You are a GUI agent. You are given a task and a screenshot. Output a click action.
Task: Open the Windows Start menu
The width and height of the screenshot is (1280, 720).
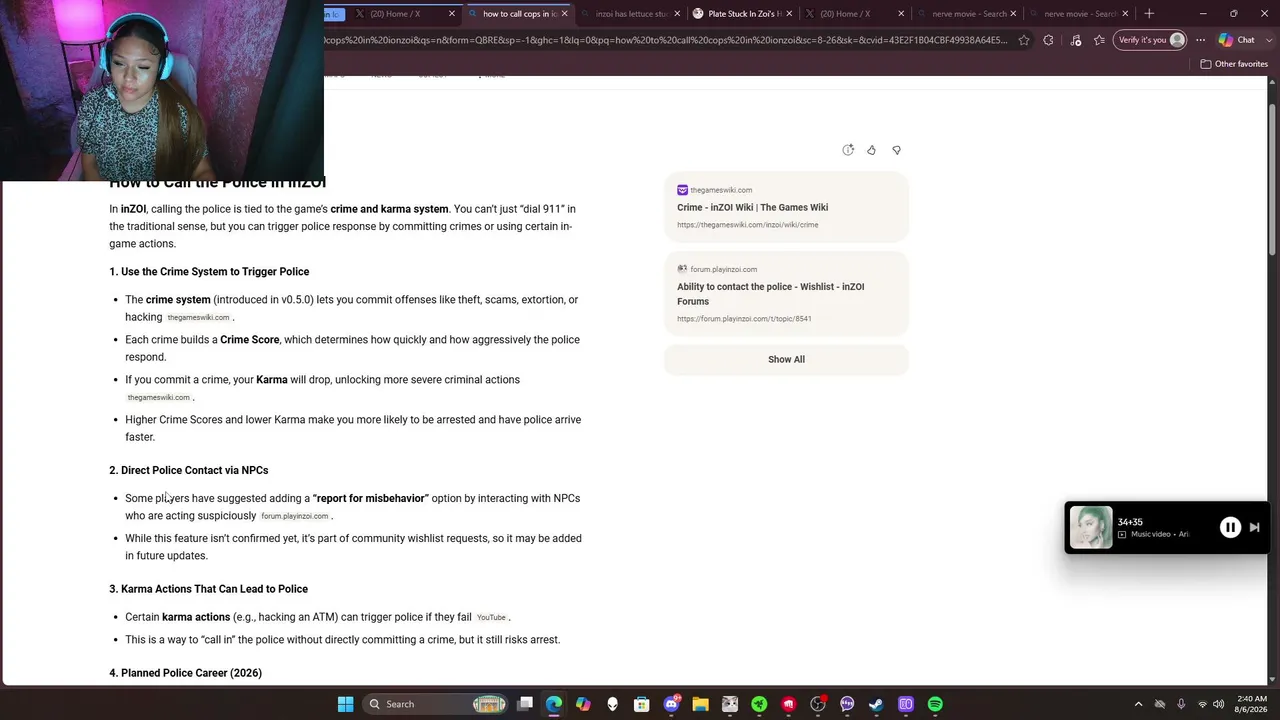tap(345, 704)
